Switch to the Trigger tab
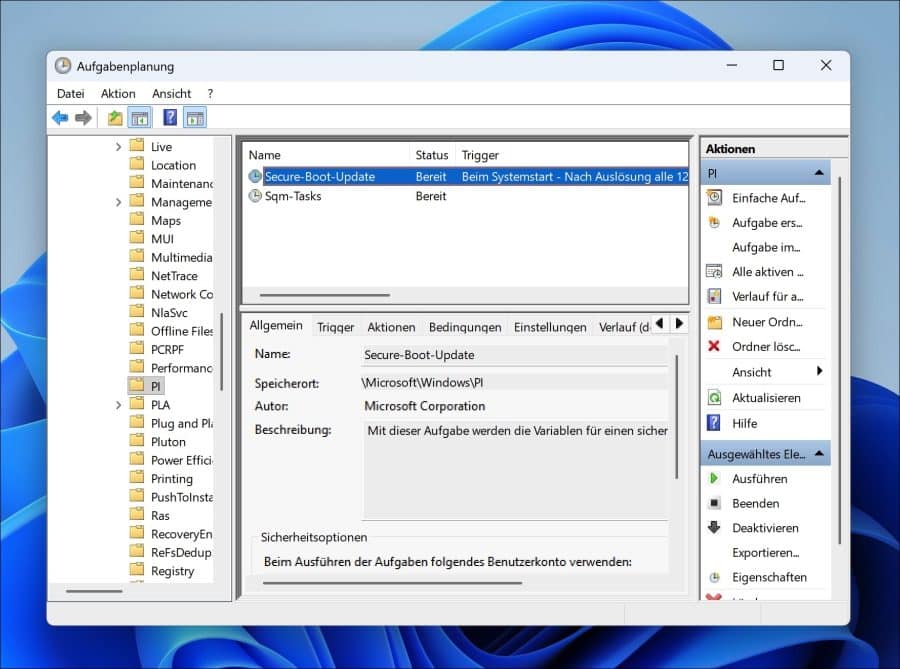 335,326
